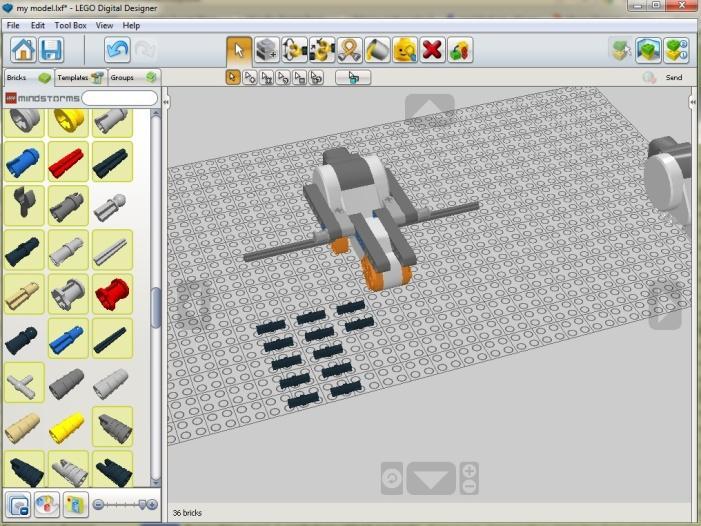Undo the last action
701x526 pixels.
click(118, 50)
